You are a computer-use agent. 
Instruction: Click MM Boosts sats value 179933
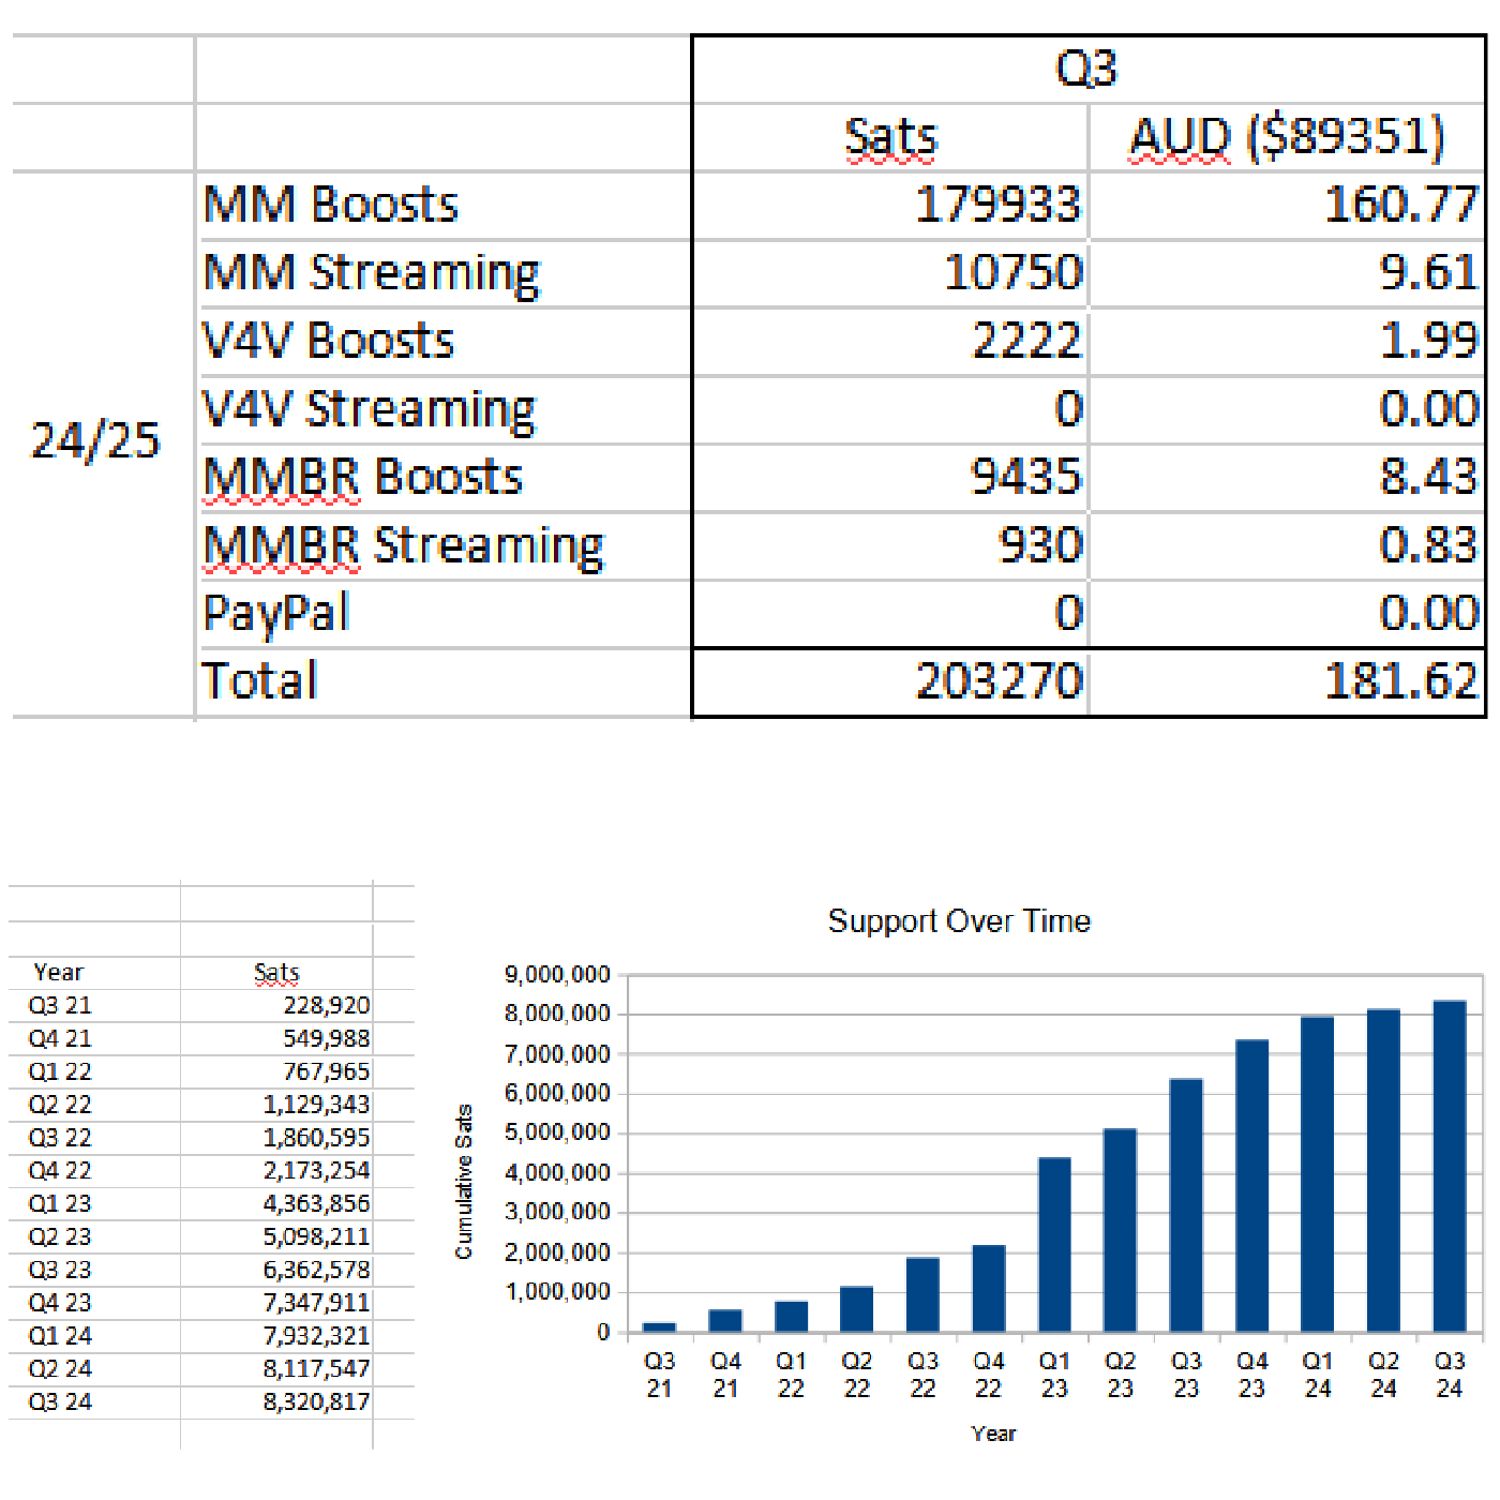click(x=998, y=205)
